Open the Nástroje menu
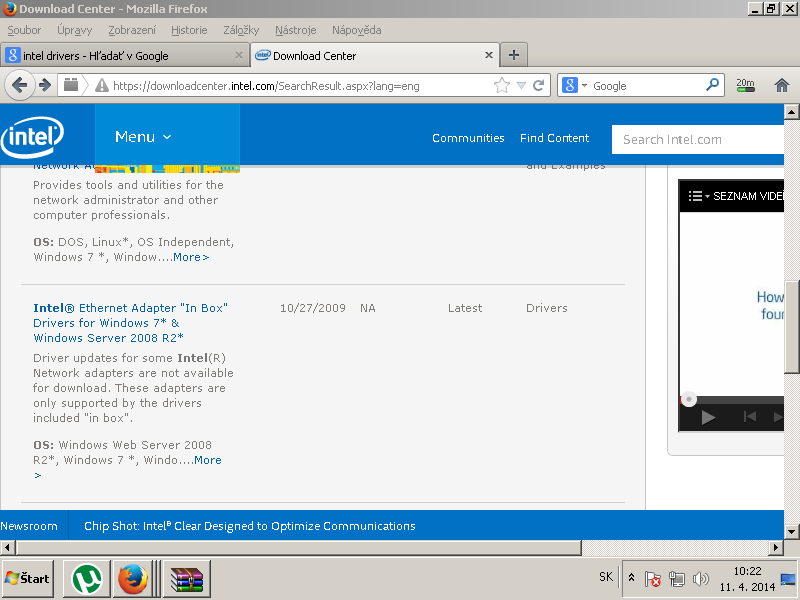 (296, 30)
